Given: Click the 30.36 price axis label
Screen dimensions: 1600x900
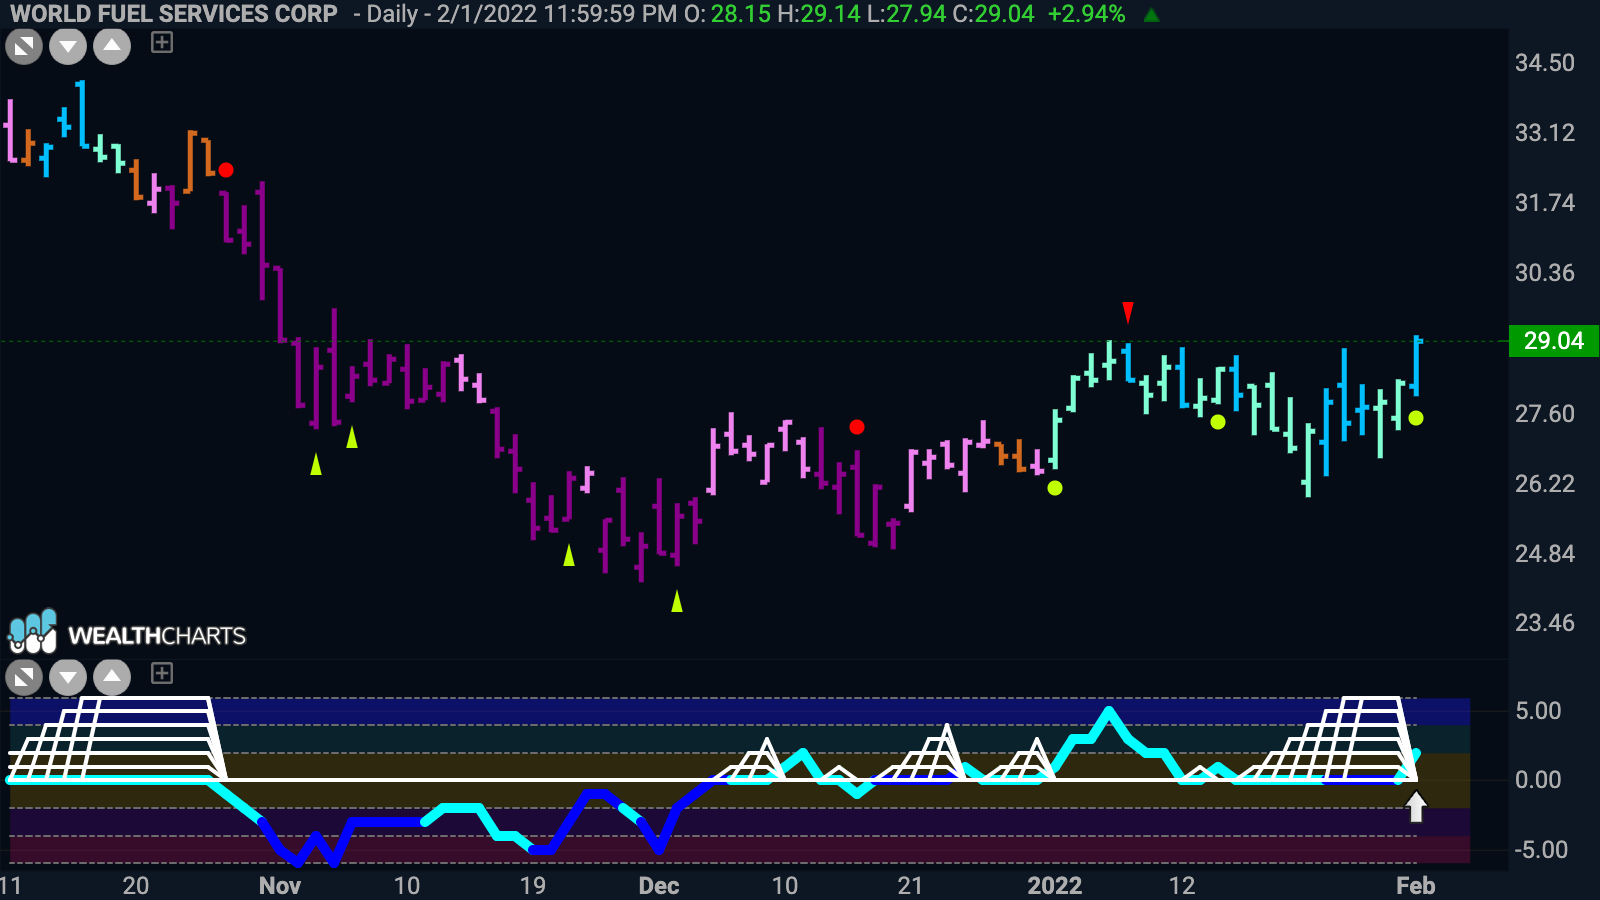Looking at the screenshot, I should click(1545, 273).
